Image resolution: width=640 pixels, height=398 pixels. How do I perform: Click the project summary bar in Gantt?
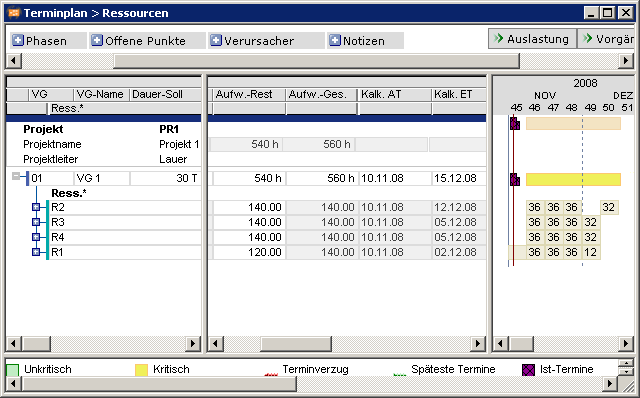[x=573, y=123]
